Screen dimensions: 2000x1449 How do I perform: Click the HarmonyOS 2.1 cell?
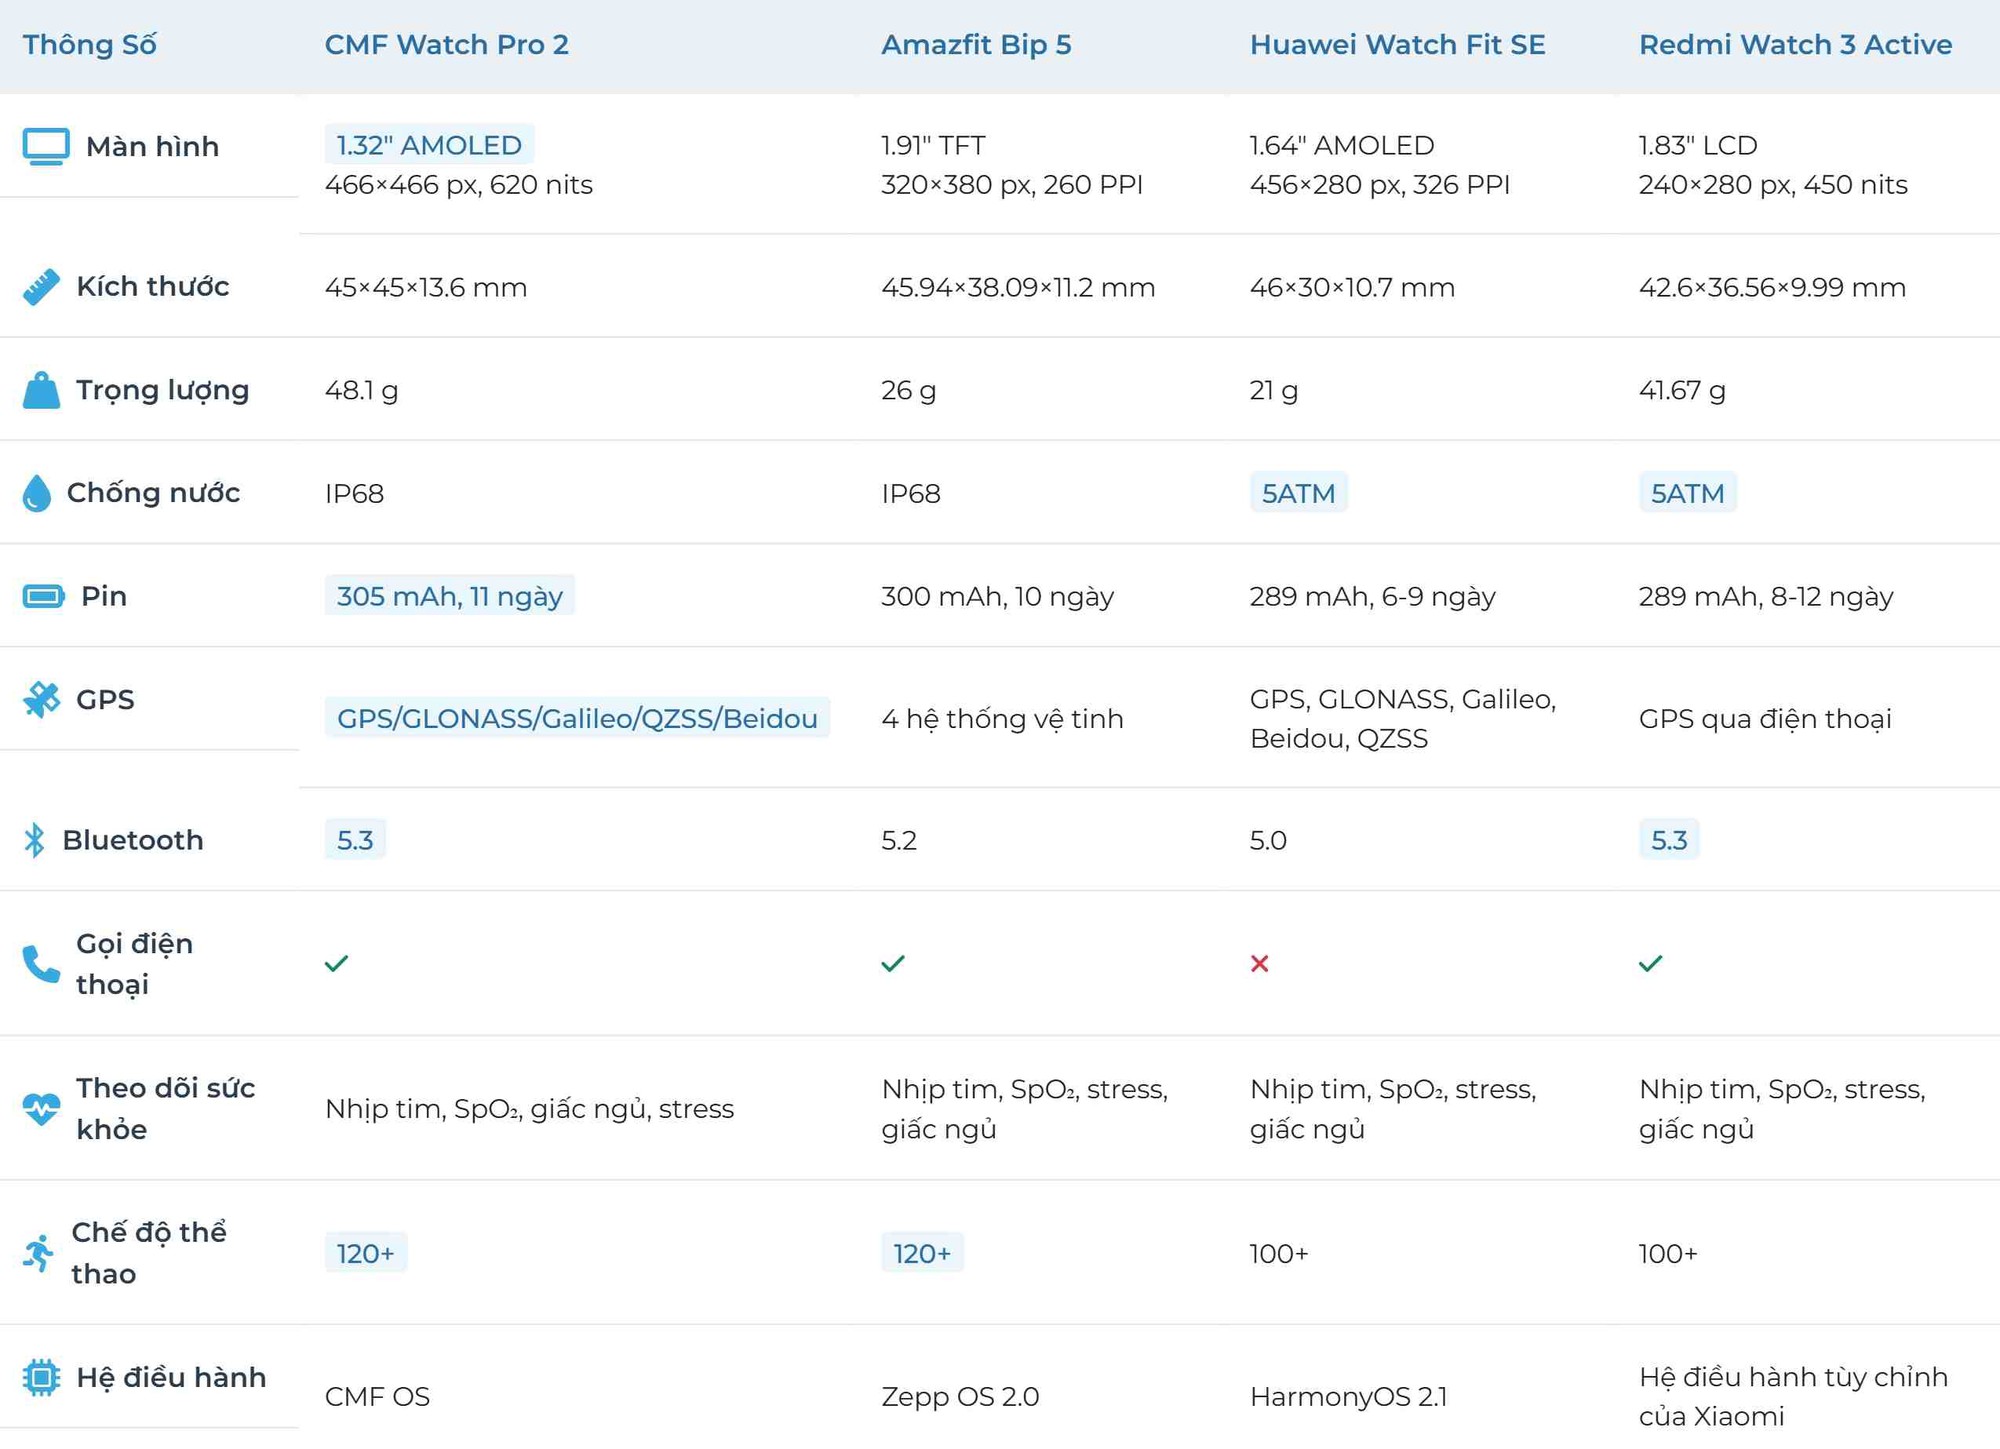pos(1348,1397)
